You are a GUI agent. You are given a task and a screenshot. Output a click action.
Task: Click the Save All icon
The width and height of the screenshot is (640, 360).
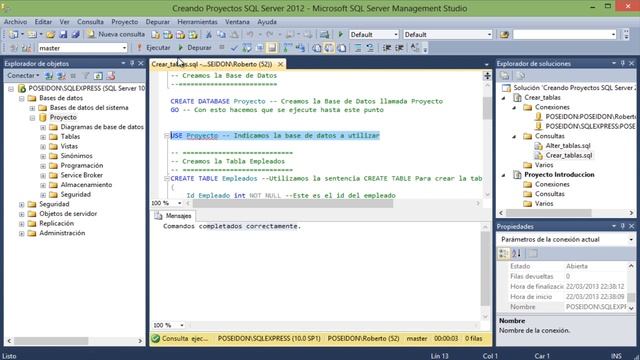click(x=75, y=35)
